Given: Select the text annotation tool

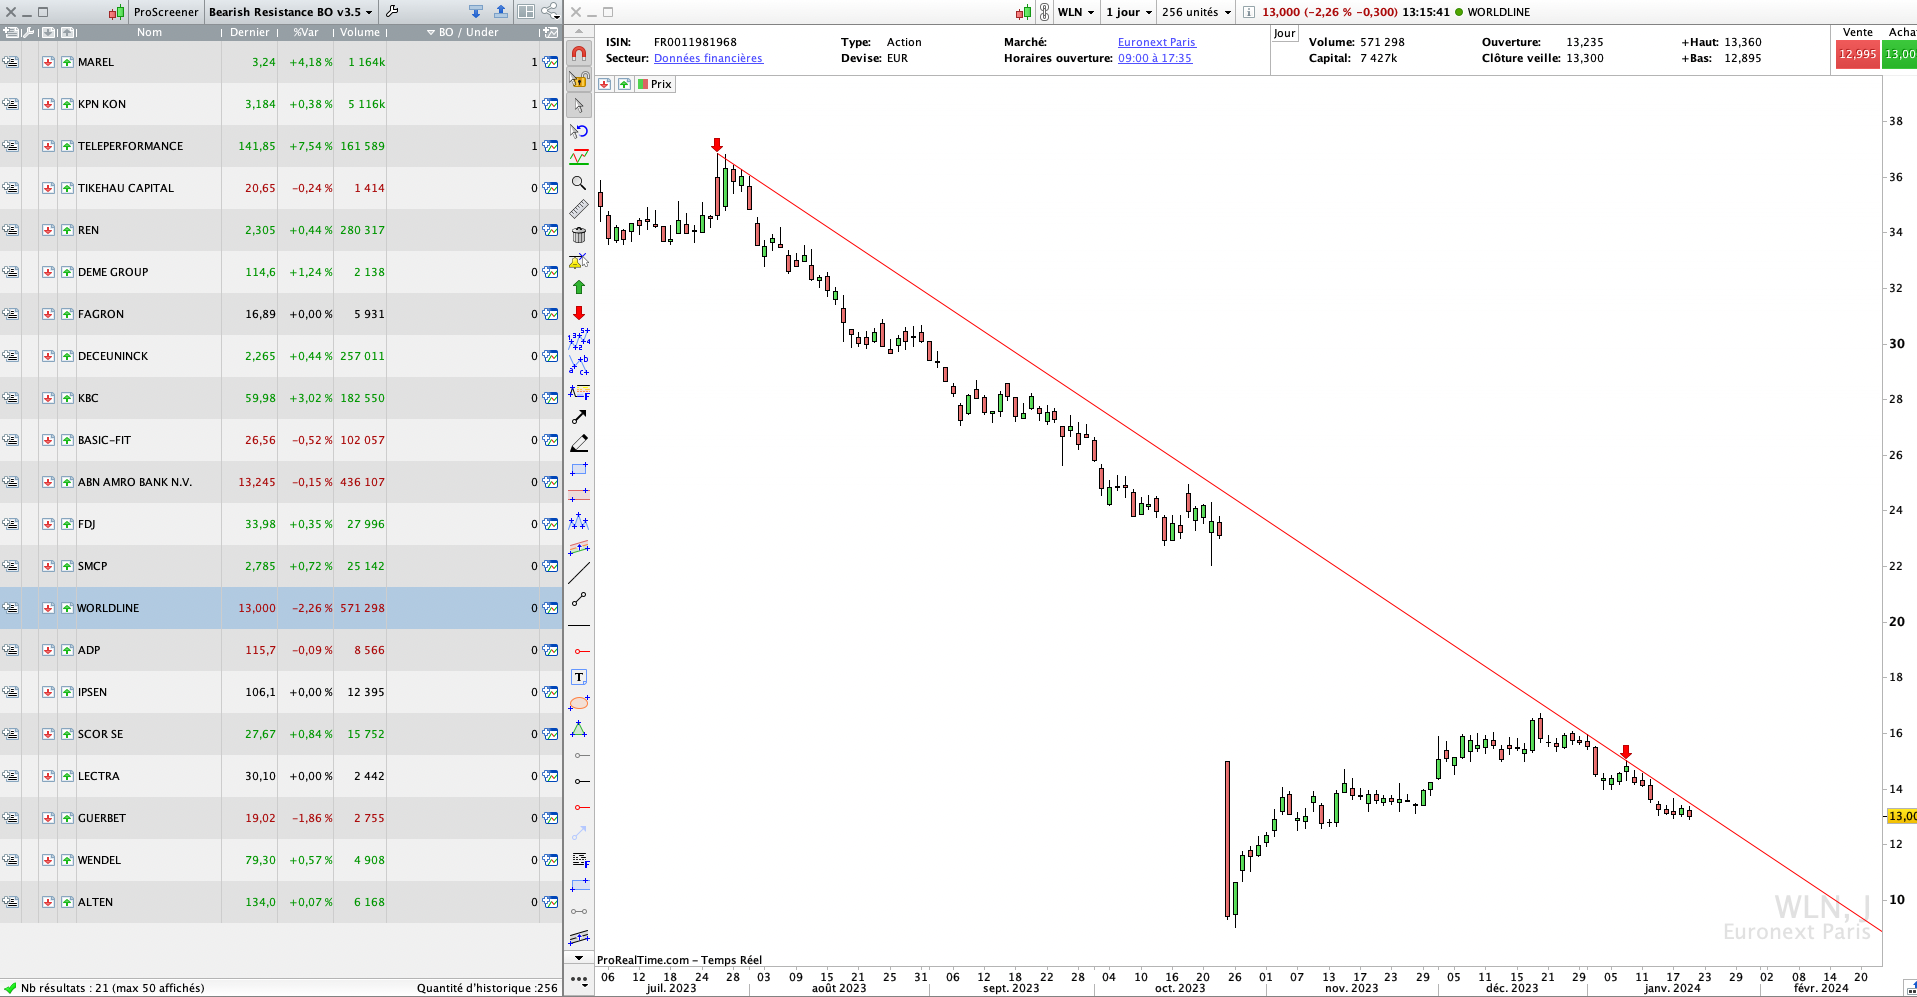Looking at the screenshot, I should (x=579, y=677).
